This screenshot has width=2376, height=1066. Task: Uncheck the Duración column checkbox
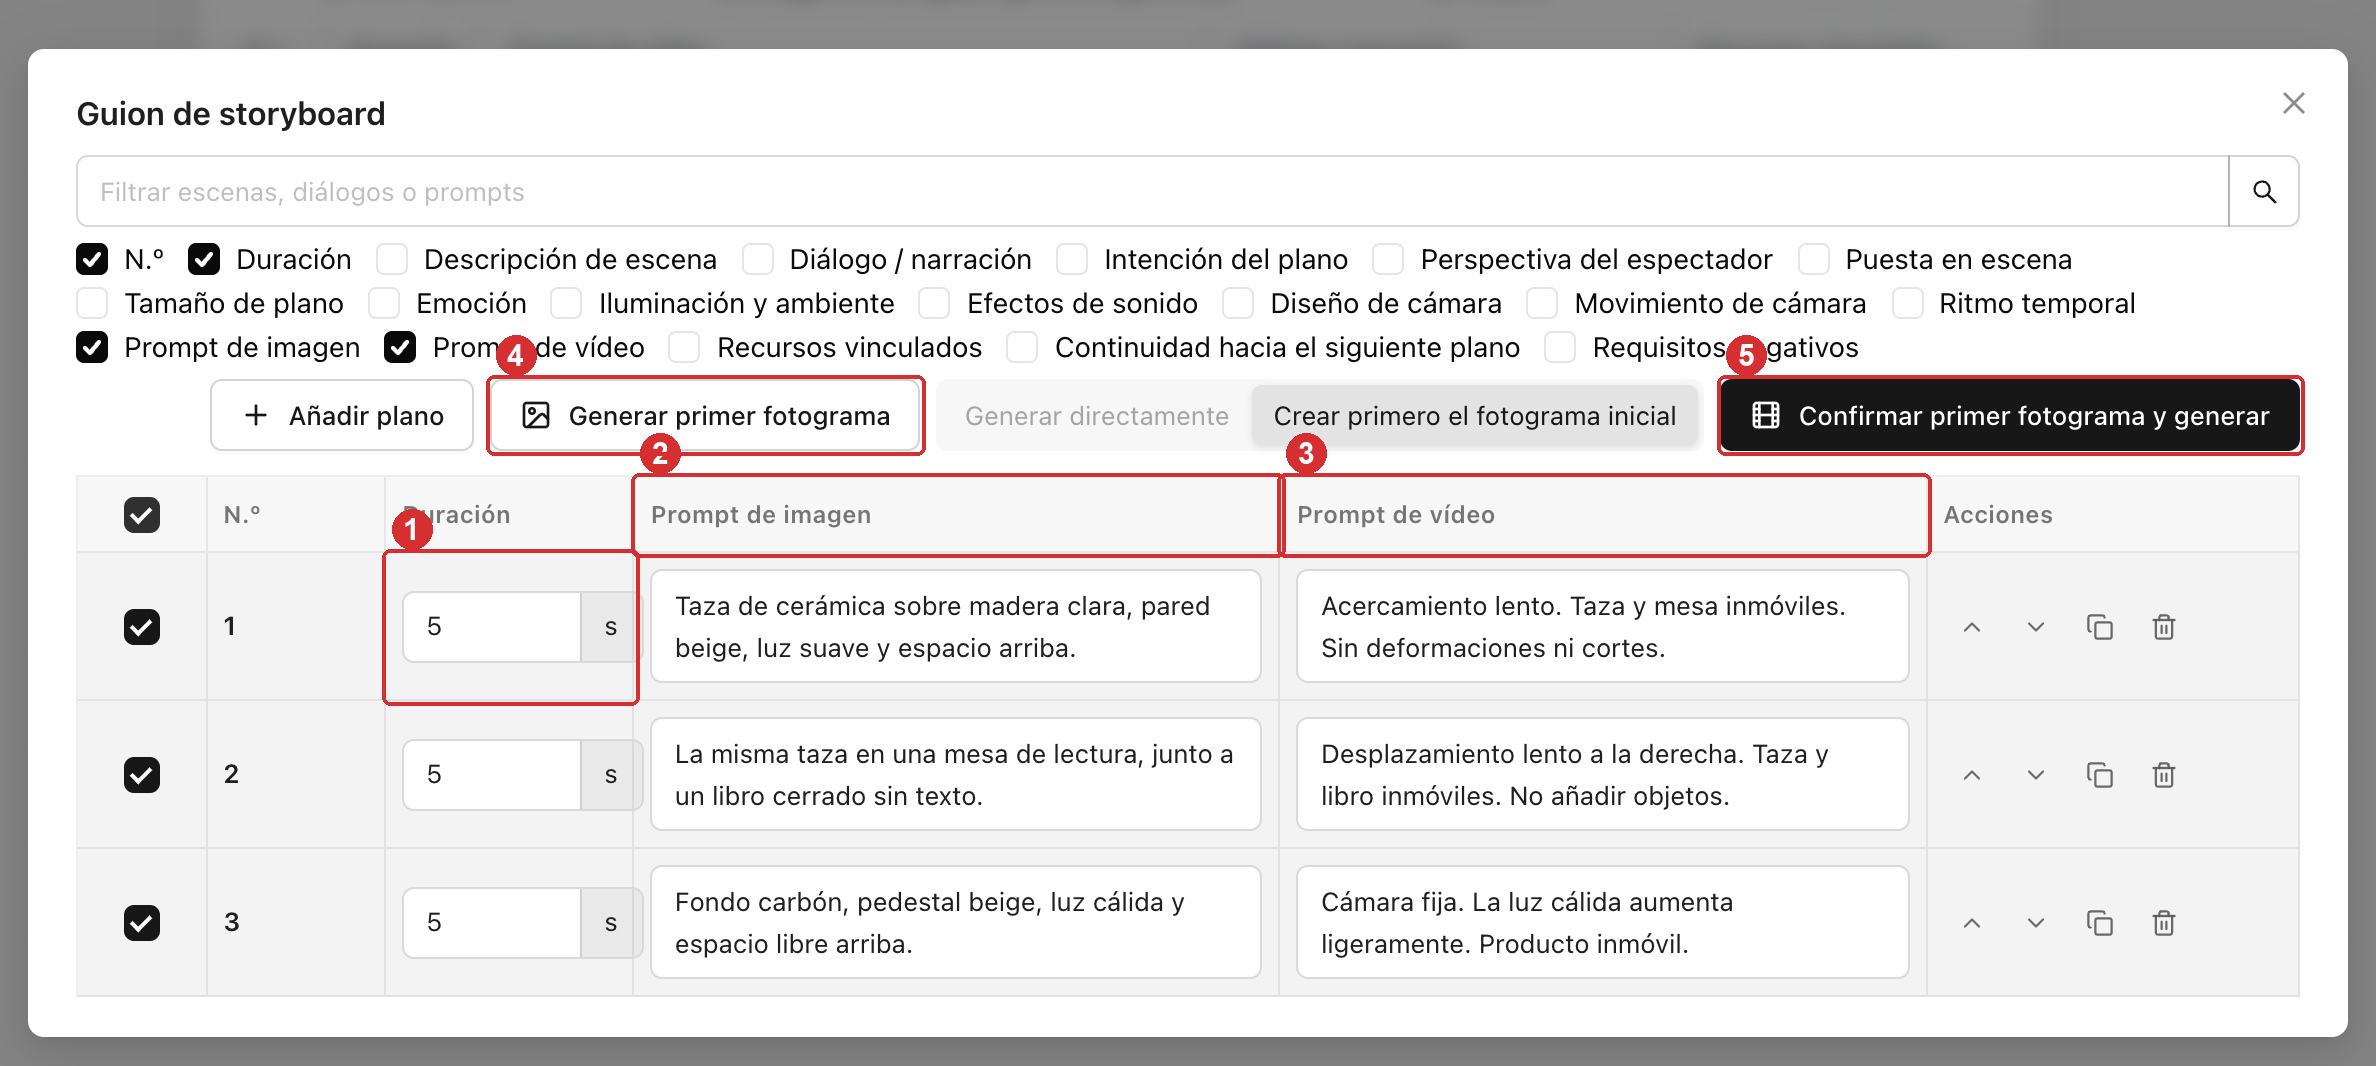(x=204, y=259)
